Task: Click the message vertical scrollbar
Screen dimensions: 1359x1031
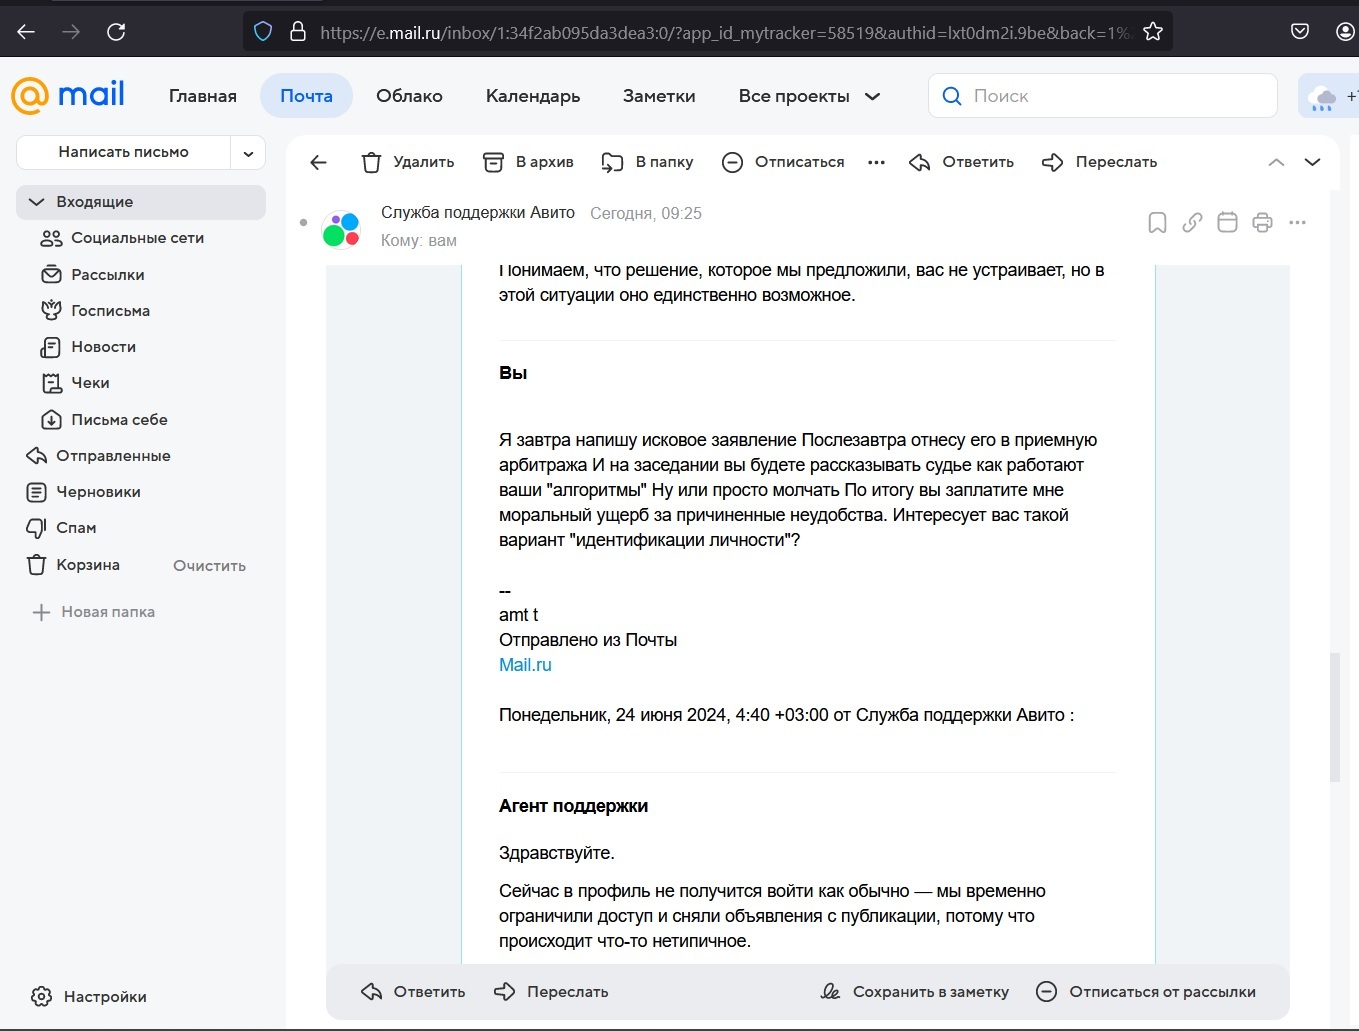Action: pyautogui.click(x=1334, y=716)
